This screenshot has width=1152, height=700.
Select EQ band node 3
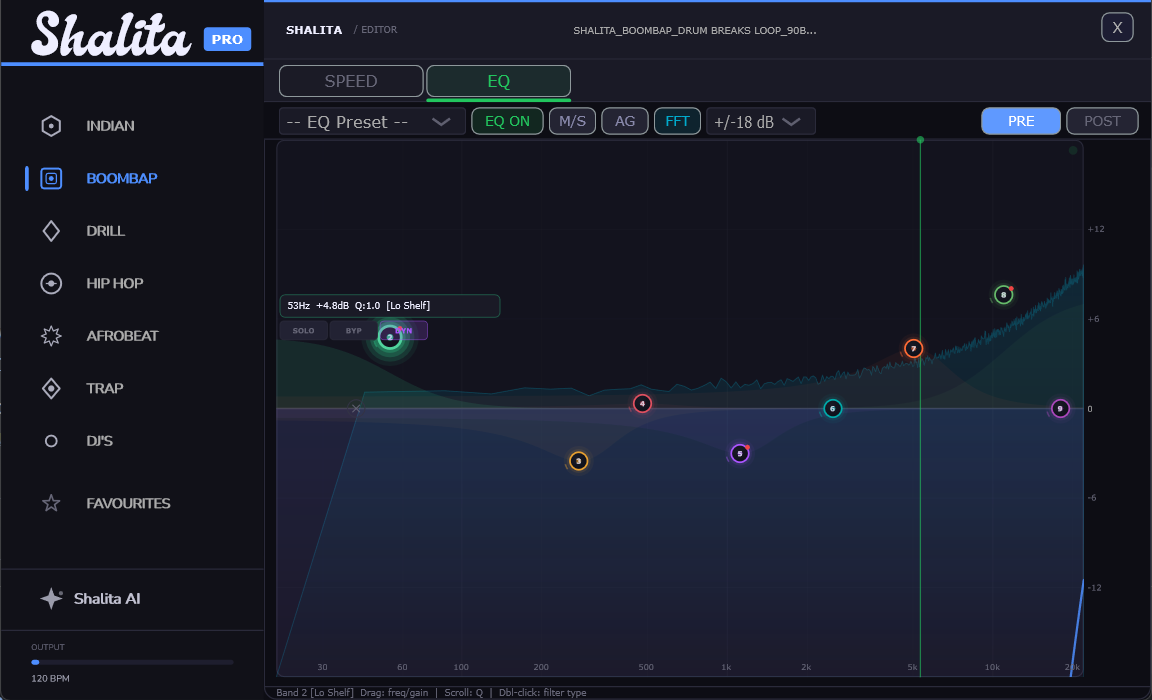[x=578, y=461]
